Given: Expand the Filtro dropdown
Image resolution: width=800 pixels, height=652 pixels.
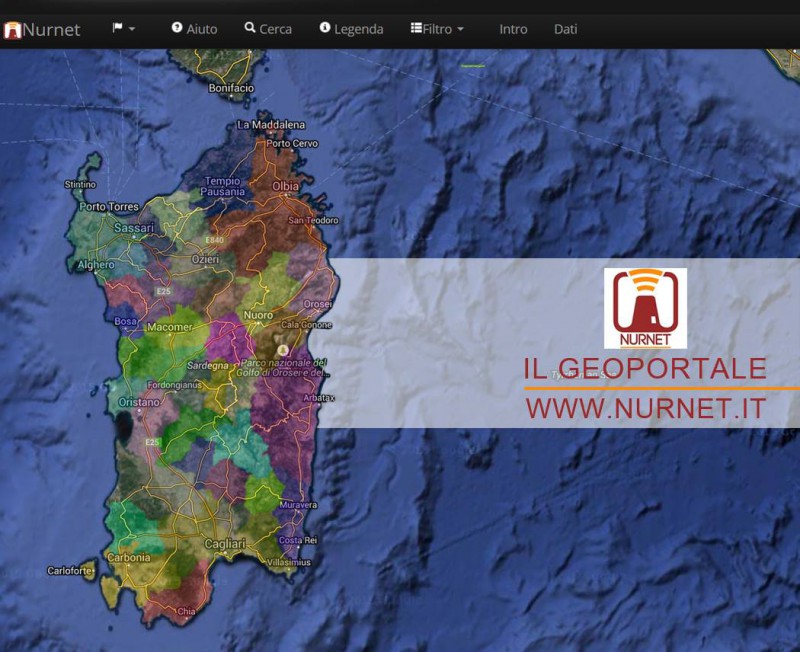Looking at the screenshot, I should pyautogui.click(x=438, y=29).
